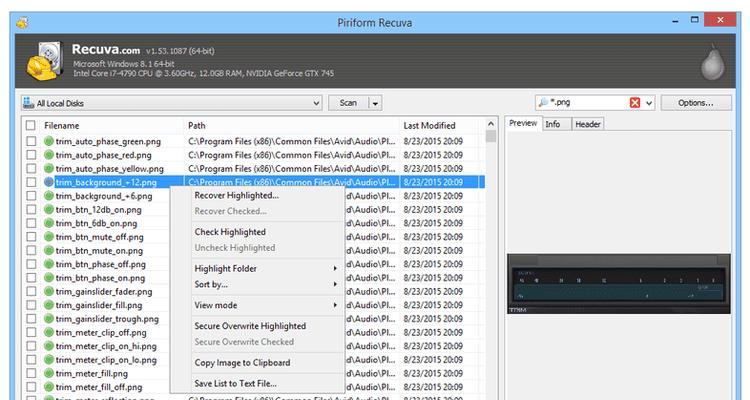Check the box for trim_btn_12db_on.png
This screenshot has height=400, width=750.
tap(31, 210)
